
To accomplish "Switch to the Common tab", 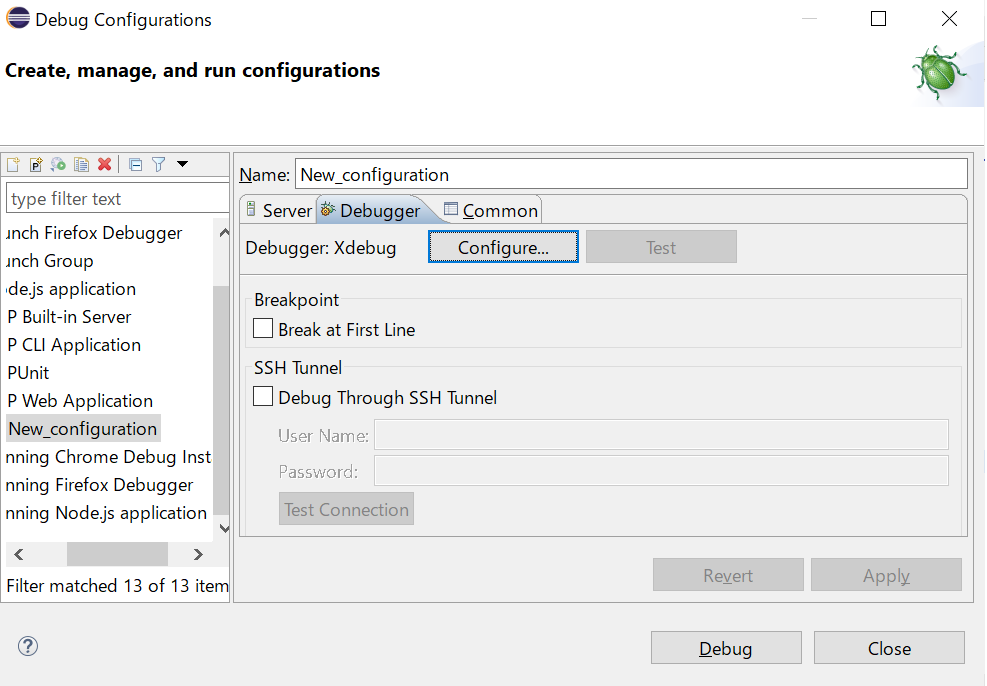I will (491, 210).
